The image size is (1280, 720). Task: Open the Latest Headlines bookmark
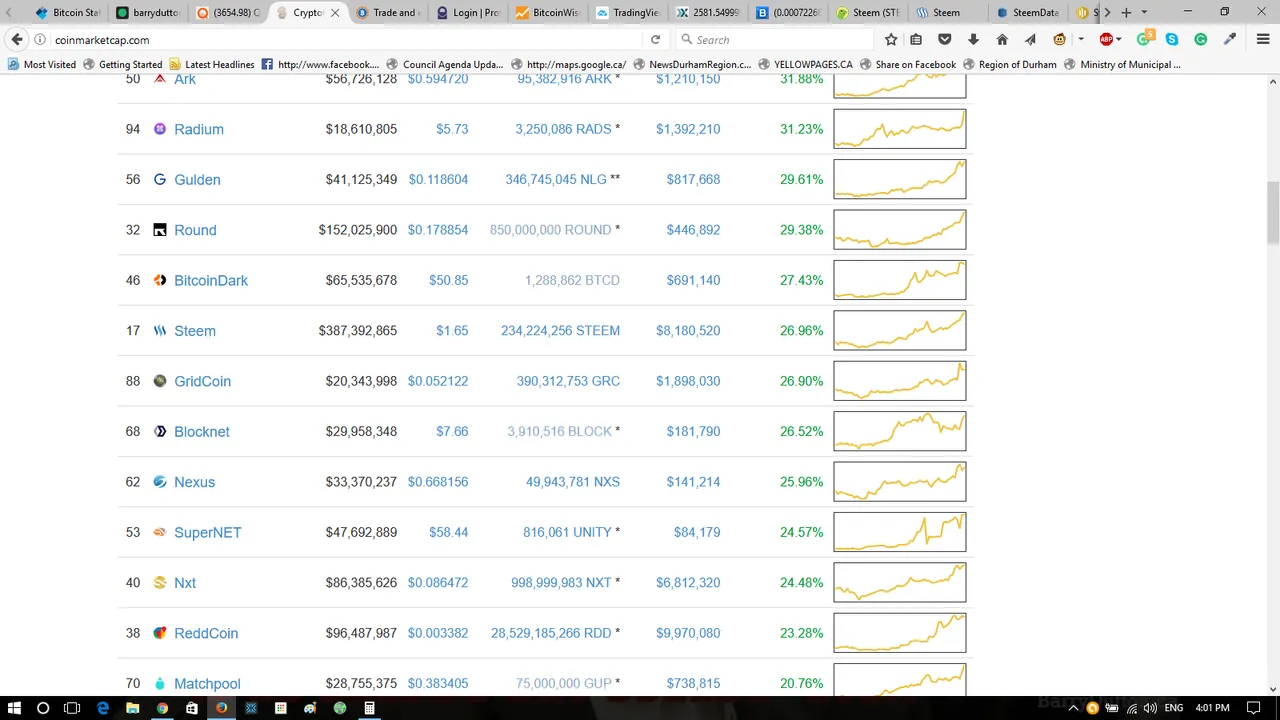pos(211,64)
